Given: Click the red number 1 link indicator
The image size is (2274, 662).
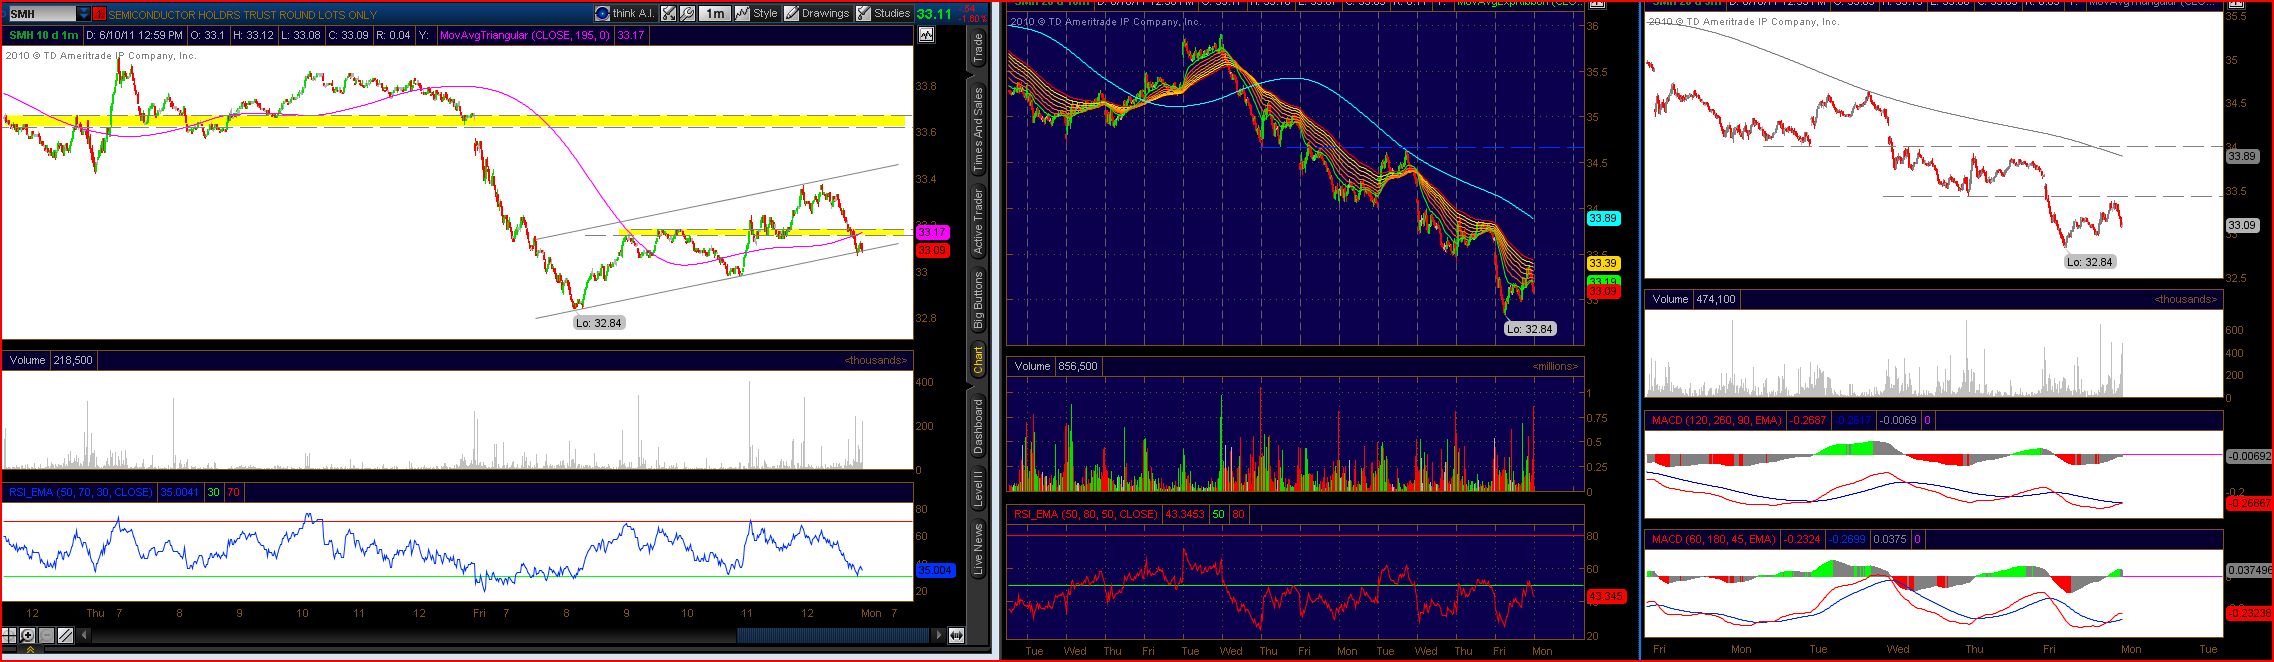Looking at the screenshot, I should (x=99, y=14).
